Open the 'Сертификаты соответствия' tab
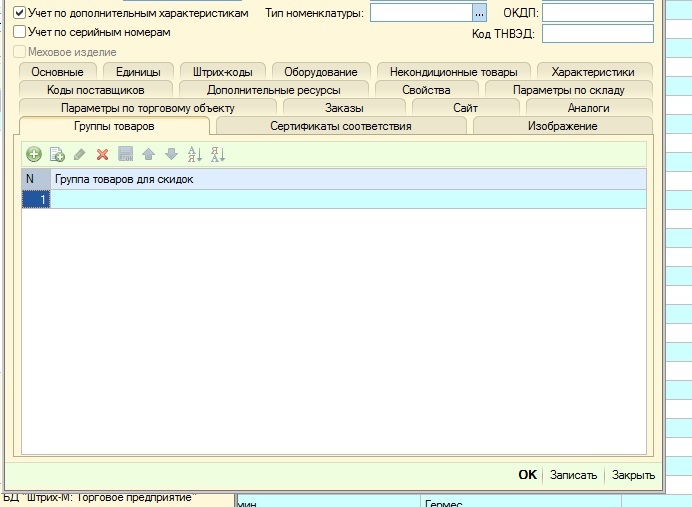The image size is (692, 507). [x=340, y=126]
